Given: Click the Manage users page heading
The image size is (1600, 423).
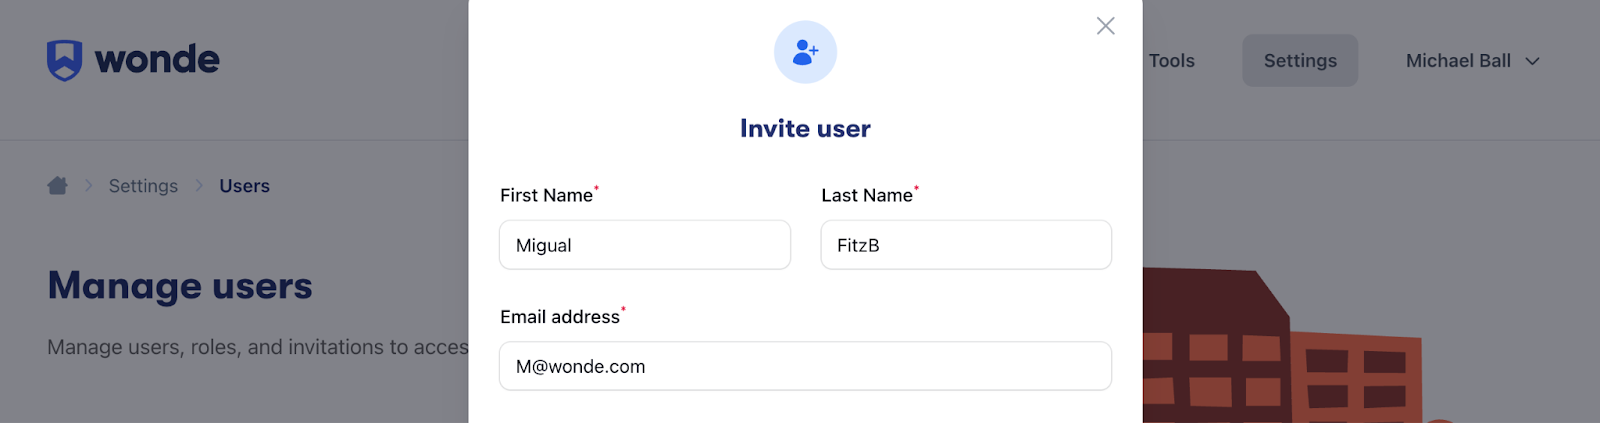Looking at the screenshot, I should coord(180,286).
